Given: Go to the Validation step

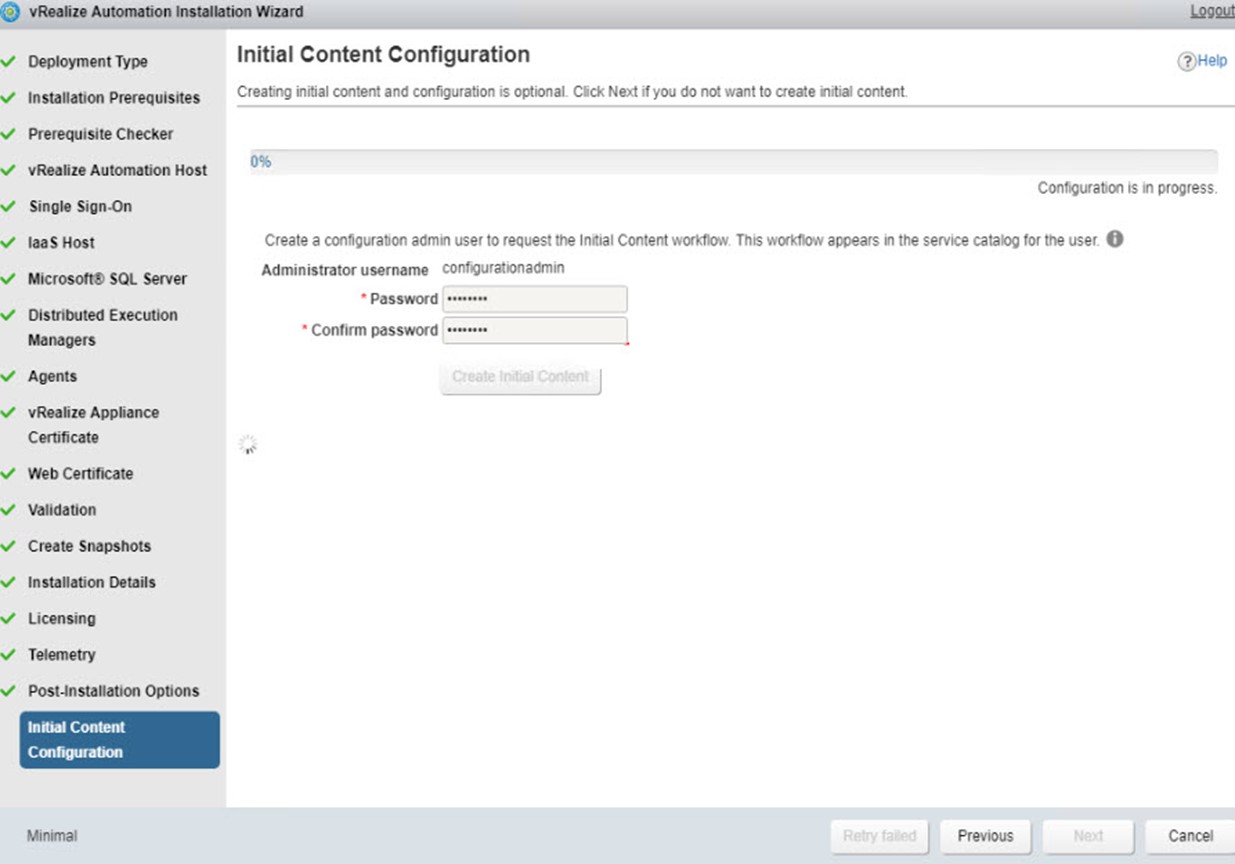Looking at the screenshot, I should (x=62, y=510).
